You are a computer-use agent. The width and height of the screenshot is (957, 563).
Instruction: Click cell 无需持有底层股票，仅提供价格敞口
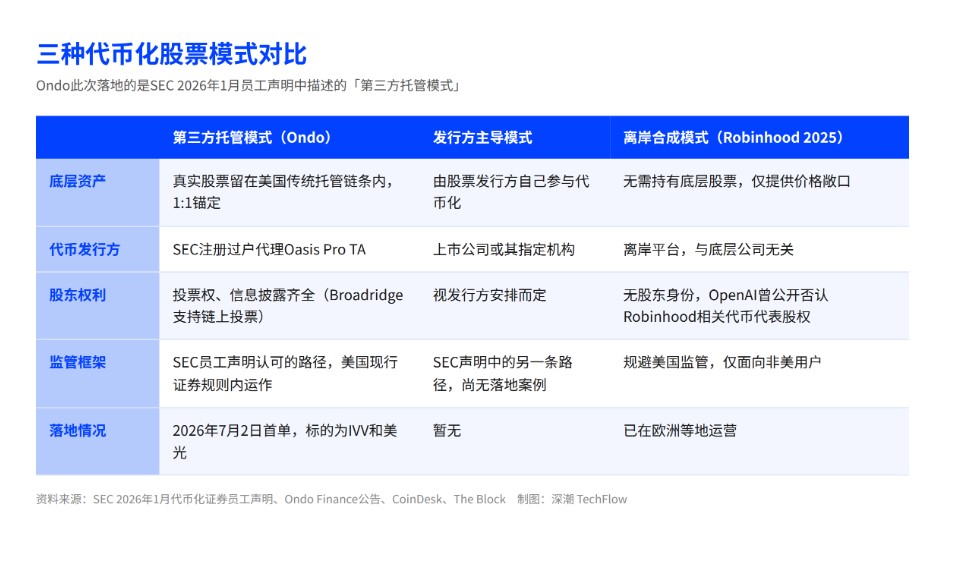737,181
